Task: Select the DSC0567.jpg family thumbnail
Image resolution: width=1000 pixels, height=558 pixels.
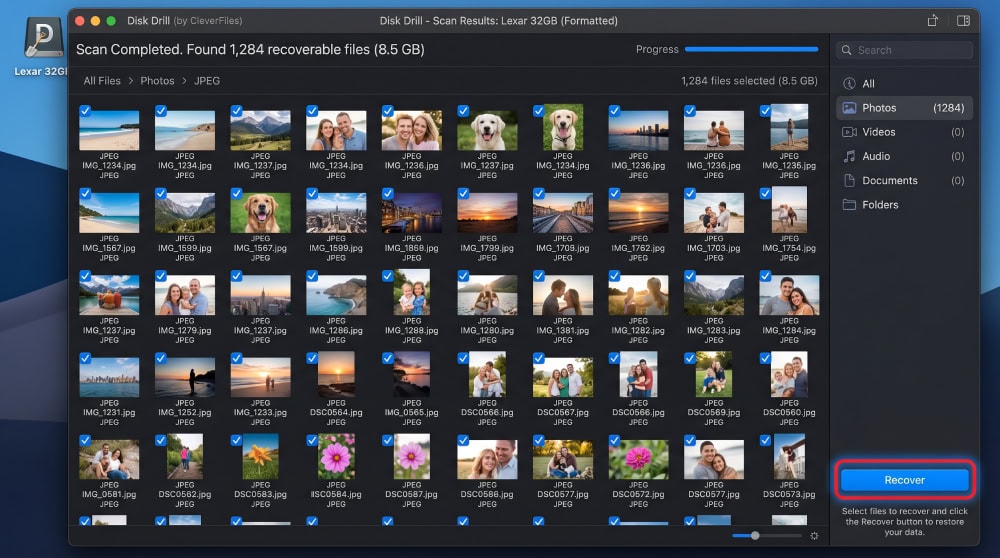Action: (562, 377)
